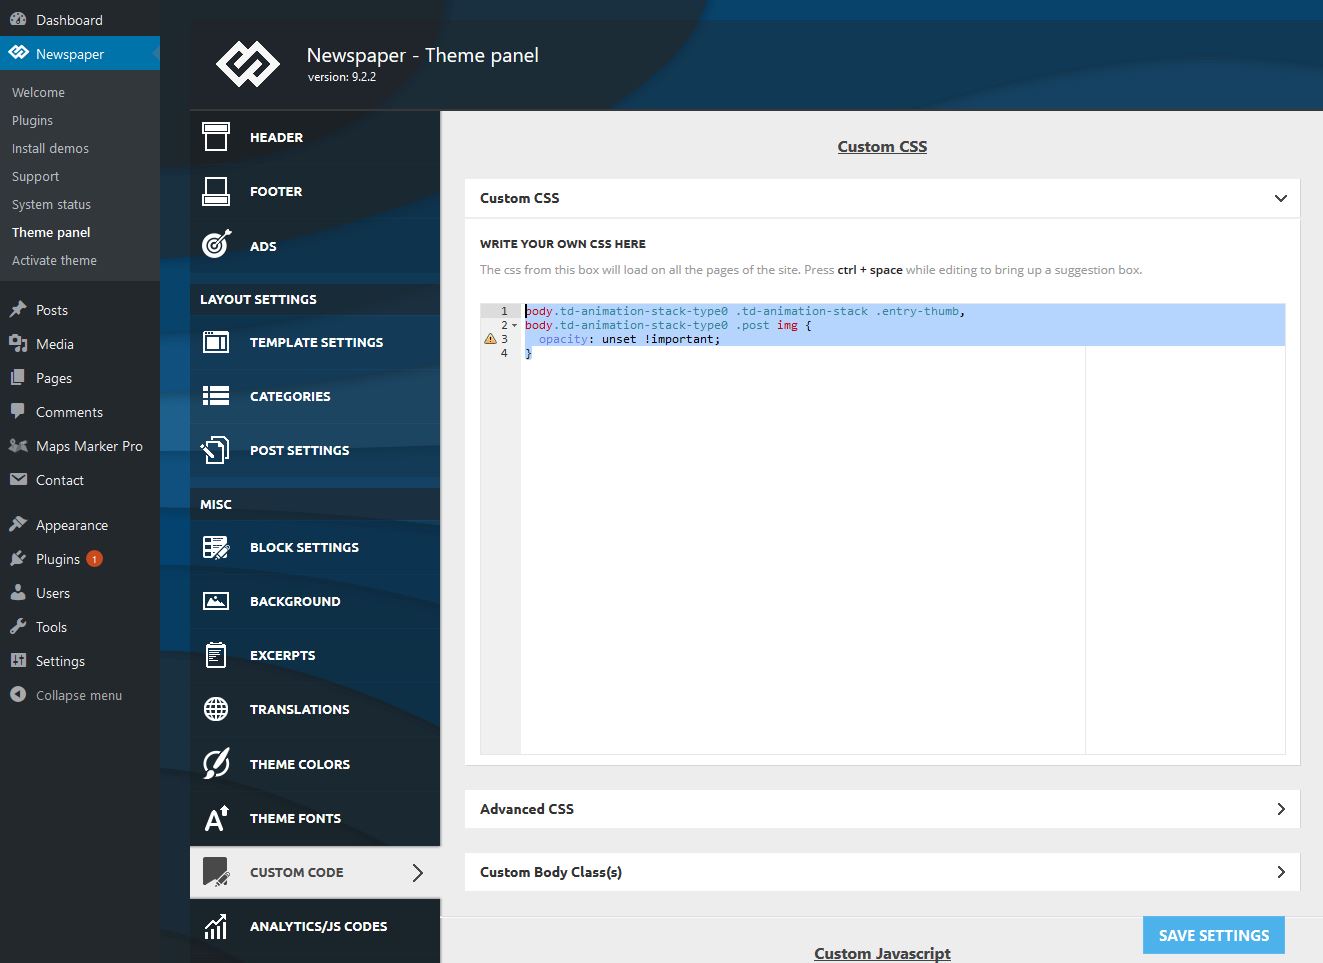Click the Ads target icon
Image resolution: width=1323 pixels, height=963 pixels.
[x=216, y=245]
